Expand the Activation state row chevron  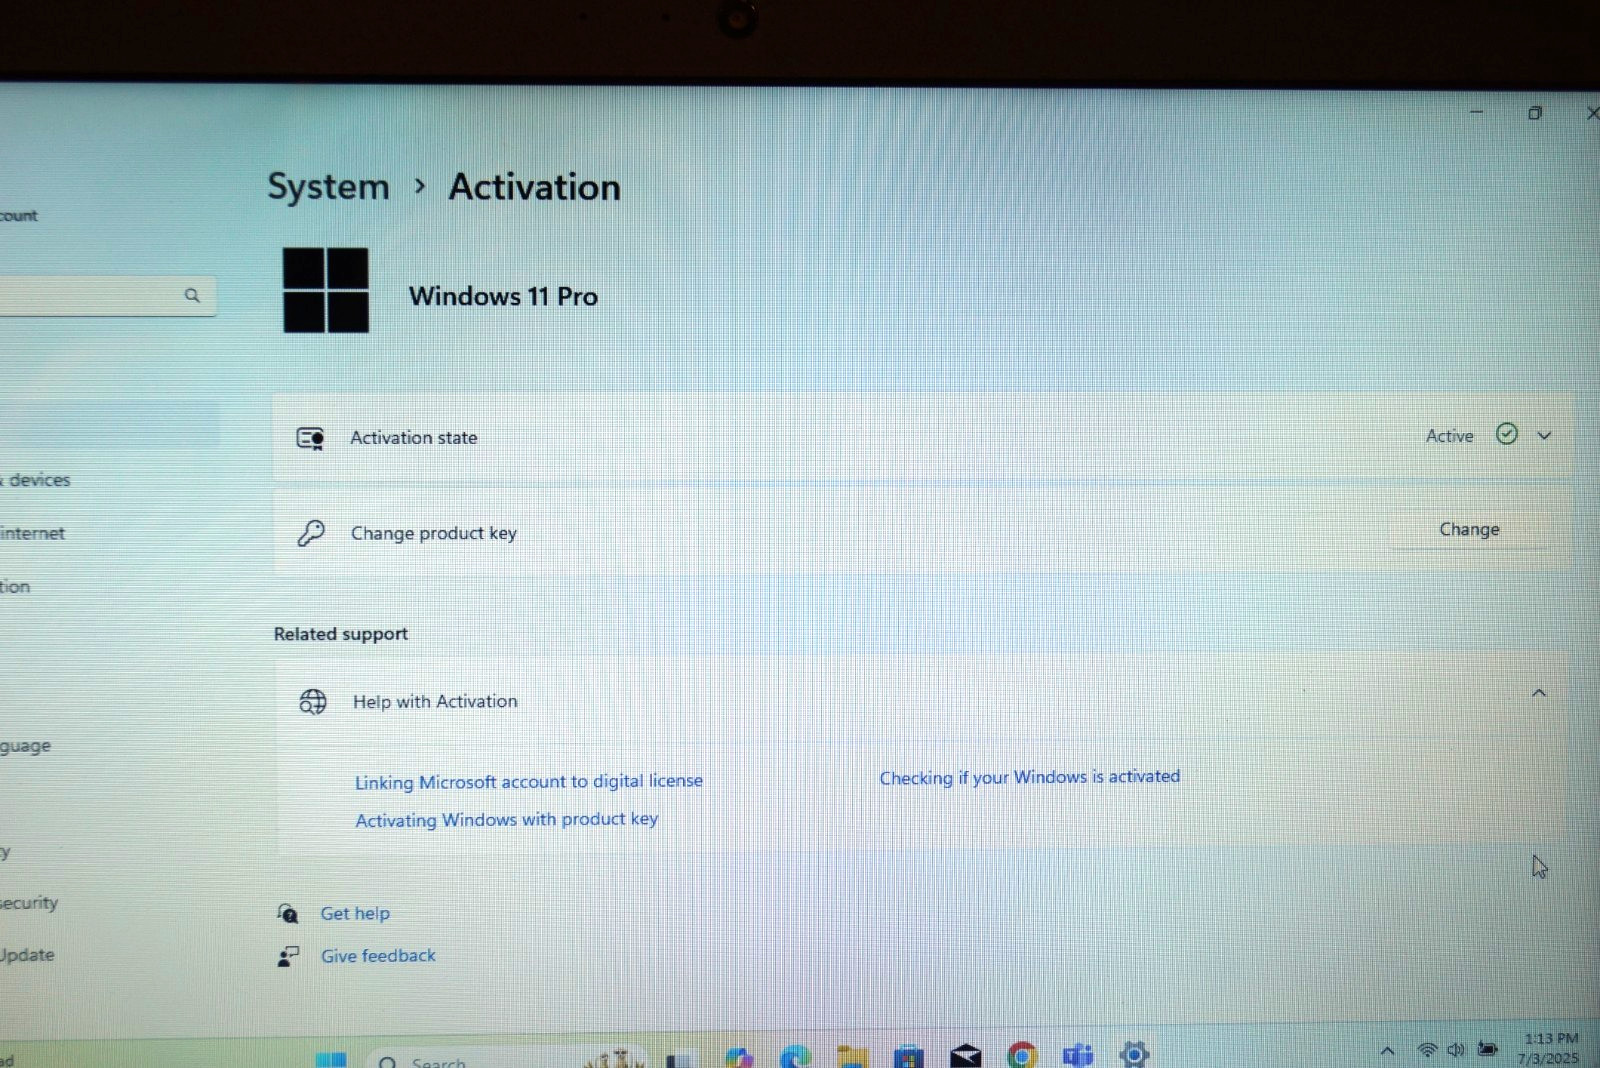click(x=1544, y=435)
